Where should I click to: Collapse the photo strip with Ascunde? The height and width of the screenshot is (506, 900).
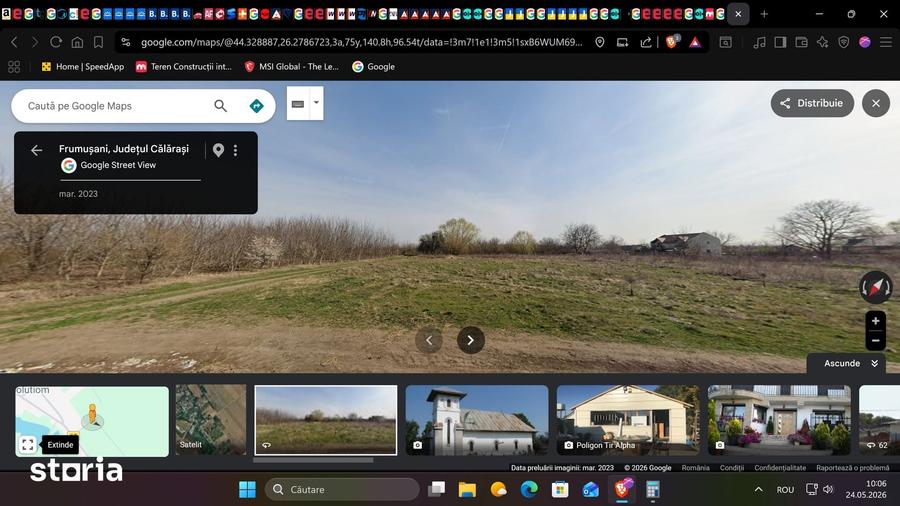[x=846, y=363]
